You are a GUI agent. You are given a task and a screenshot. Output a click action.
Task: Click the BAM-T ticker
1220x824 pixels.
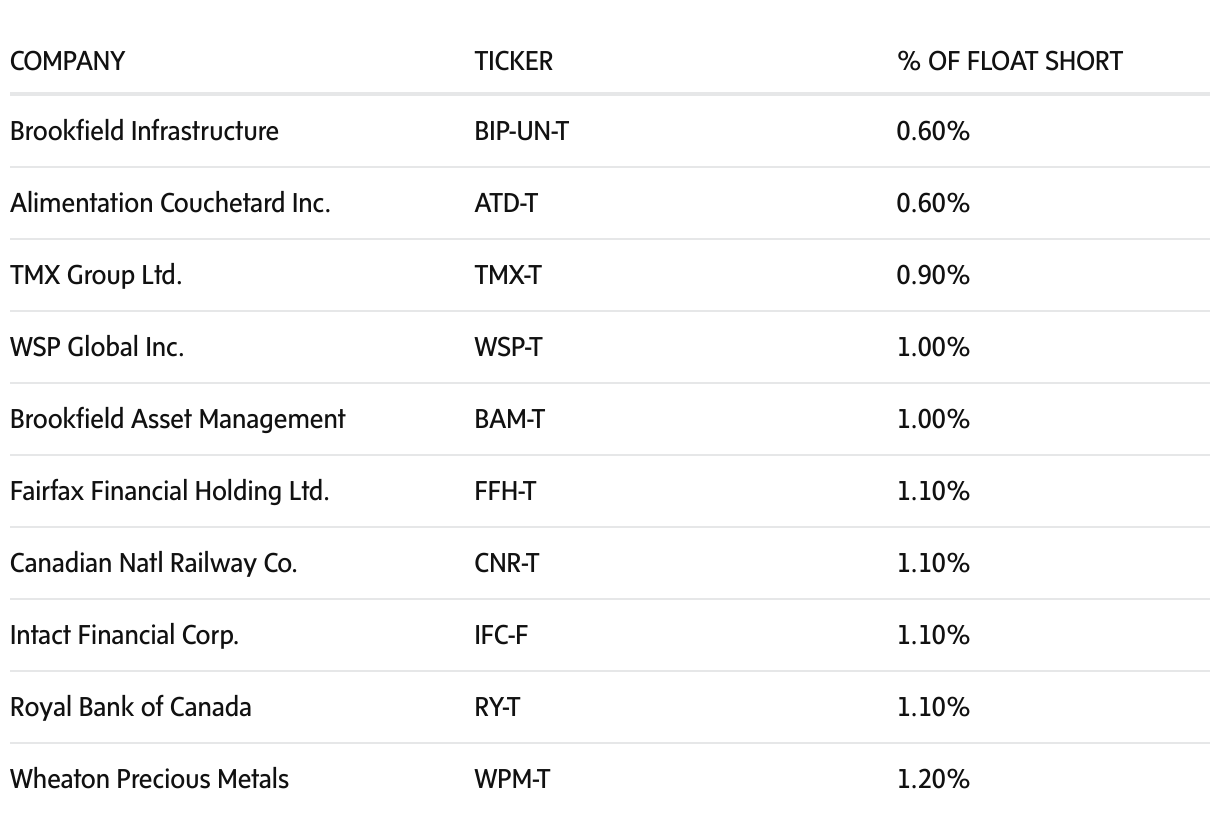509,419
